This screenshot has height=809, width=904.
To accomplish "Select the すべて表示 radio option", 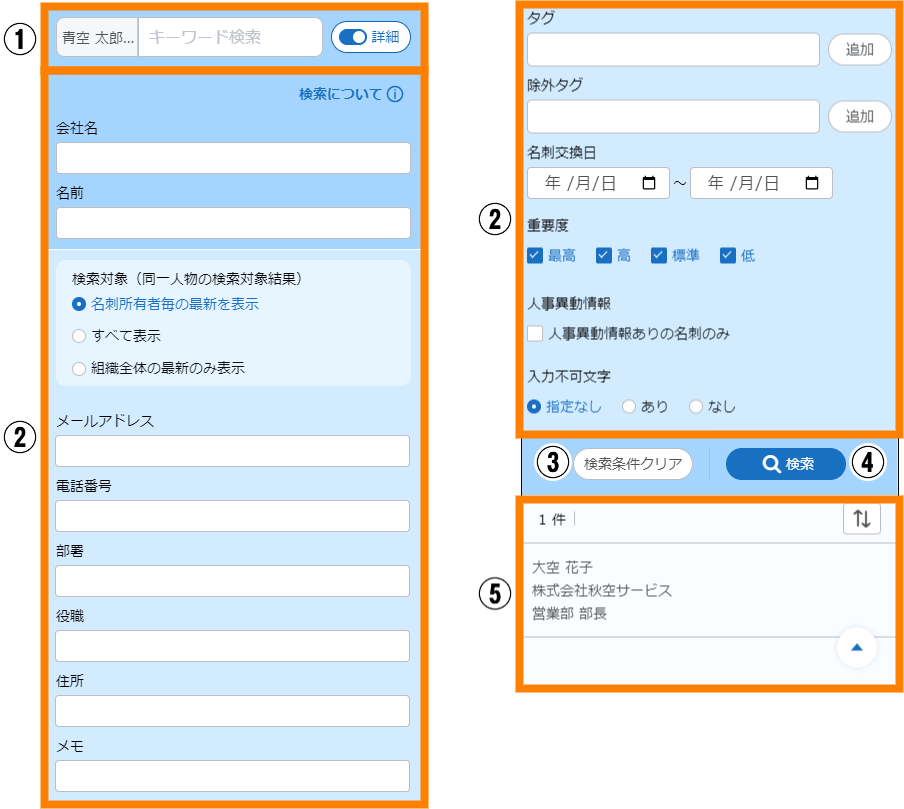I will [80, 336].
